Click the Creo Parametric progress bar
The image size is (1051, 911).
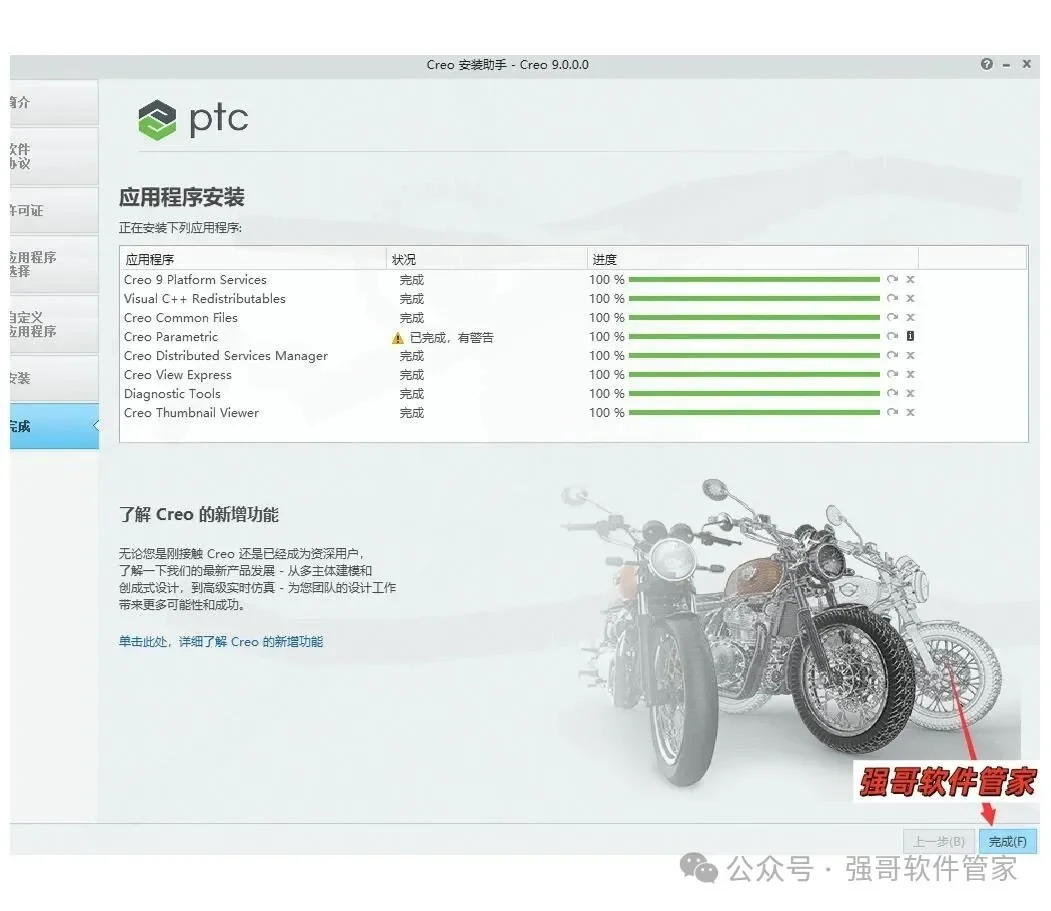tap(754, 337)
